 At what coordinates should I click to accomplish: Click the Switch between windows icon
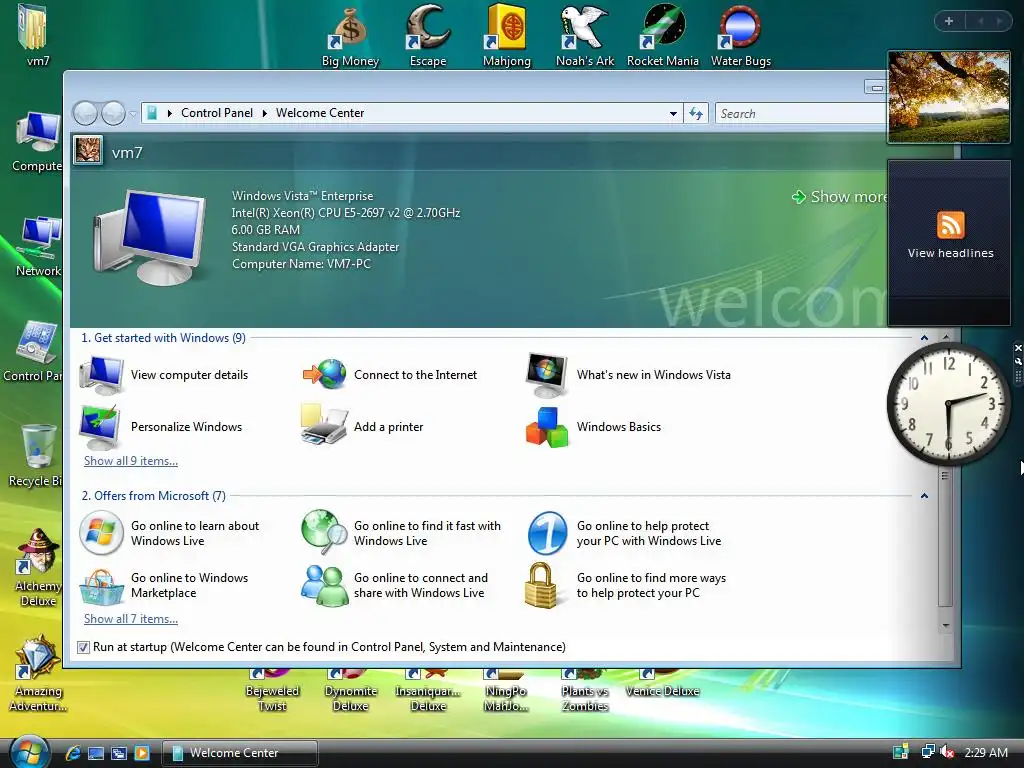point(119,753)
